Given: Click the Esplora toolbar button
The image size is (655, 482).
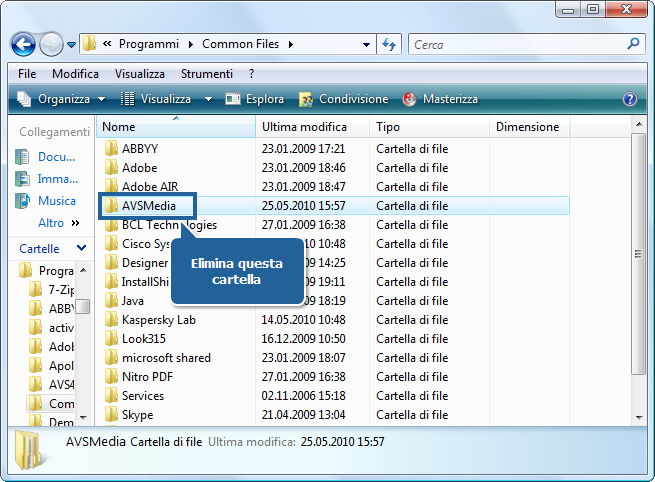Looking at the screenshot, I should point(254,99).
